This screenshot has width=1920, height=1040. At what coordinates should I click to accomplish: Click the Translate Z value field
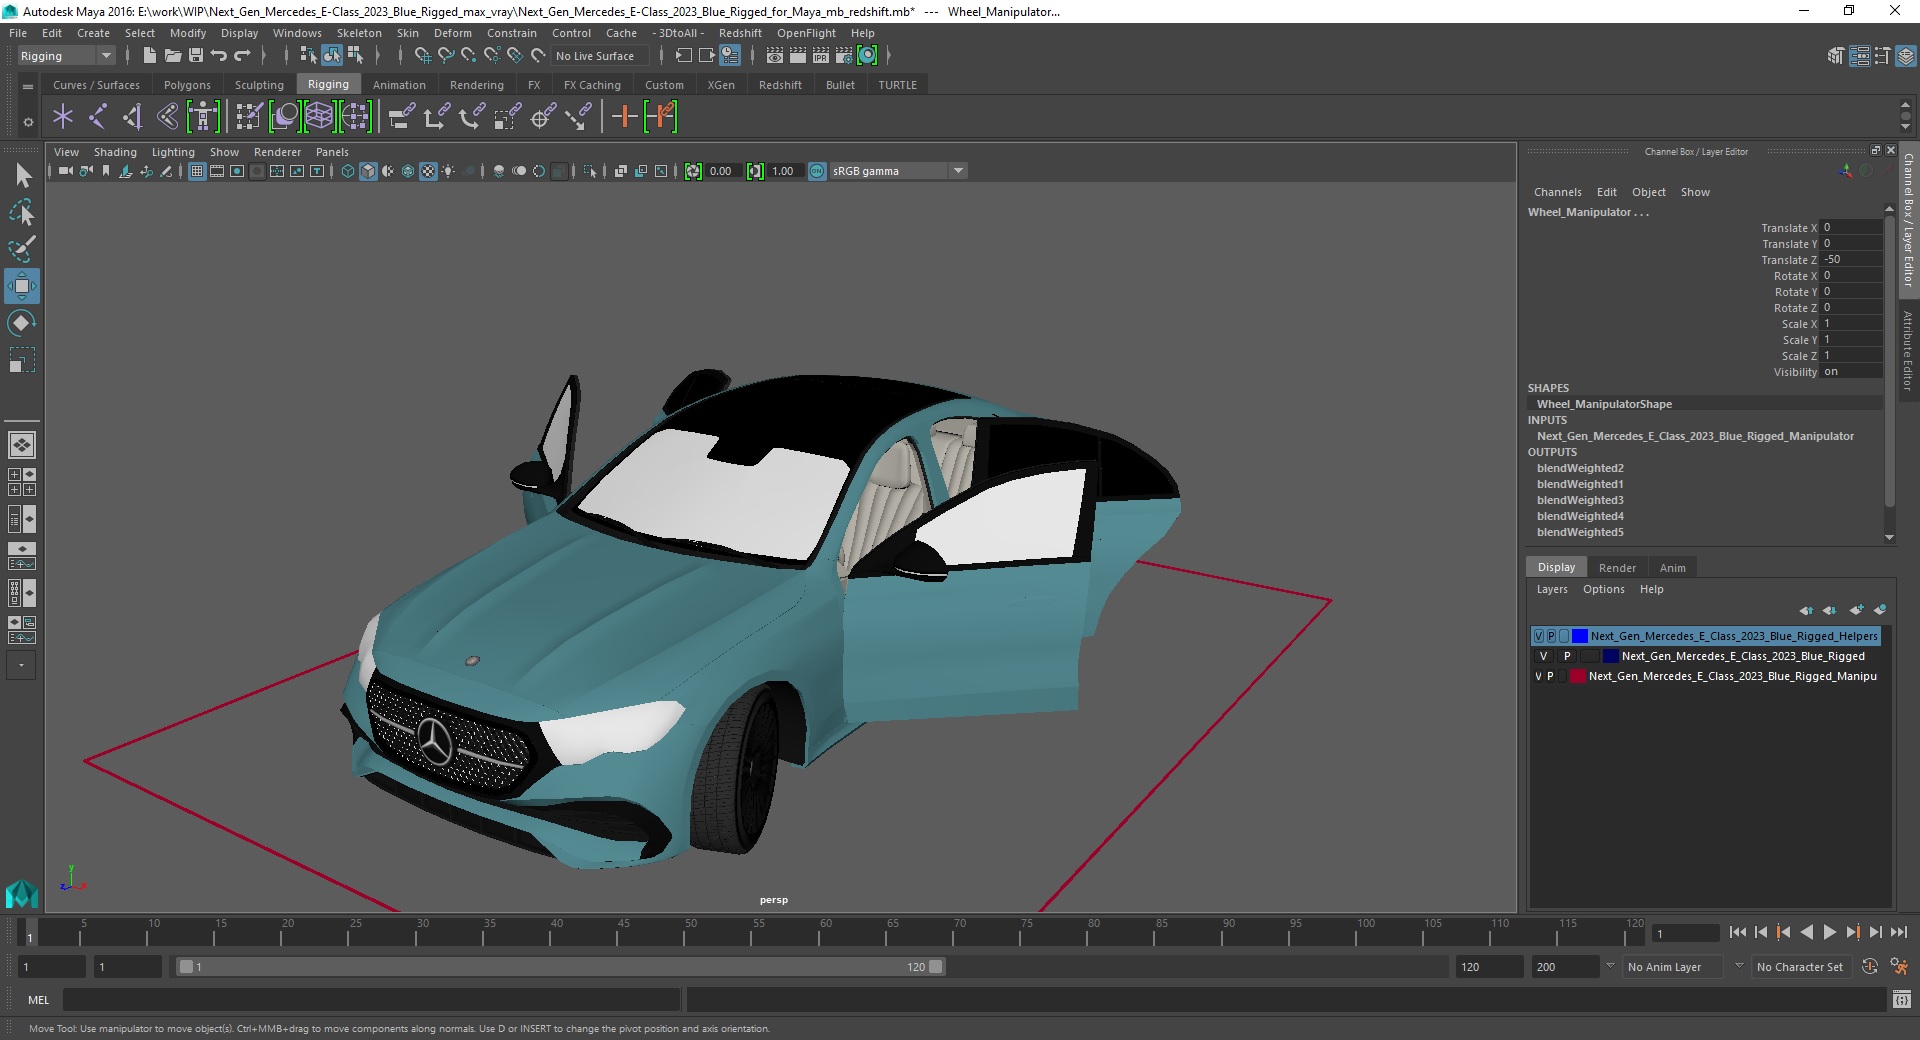click(1851, 259)
